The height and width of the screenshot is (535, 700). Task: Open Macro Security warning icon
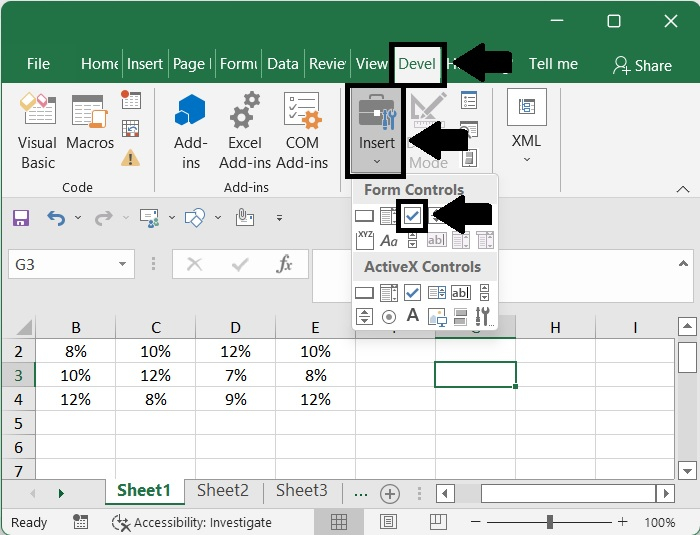pos(130,158)
